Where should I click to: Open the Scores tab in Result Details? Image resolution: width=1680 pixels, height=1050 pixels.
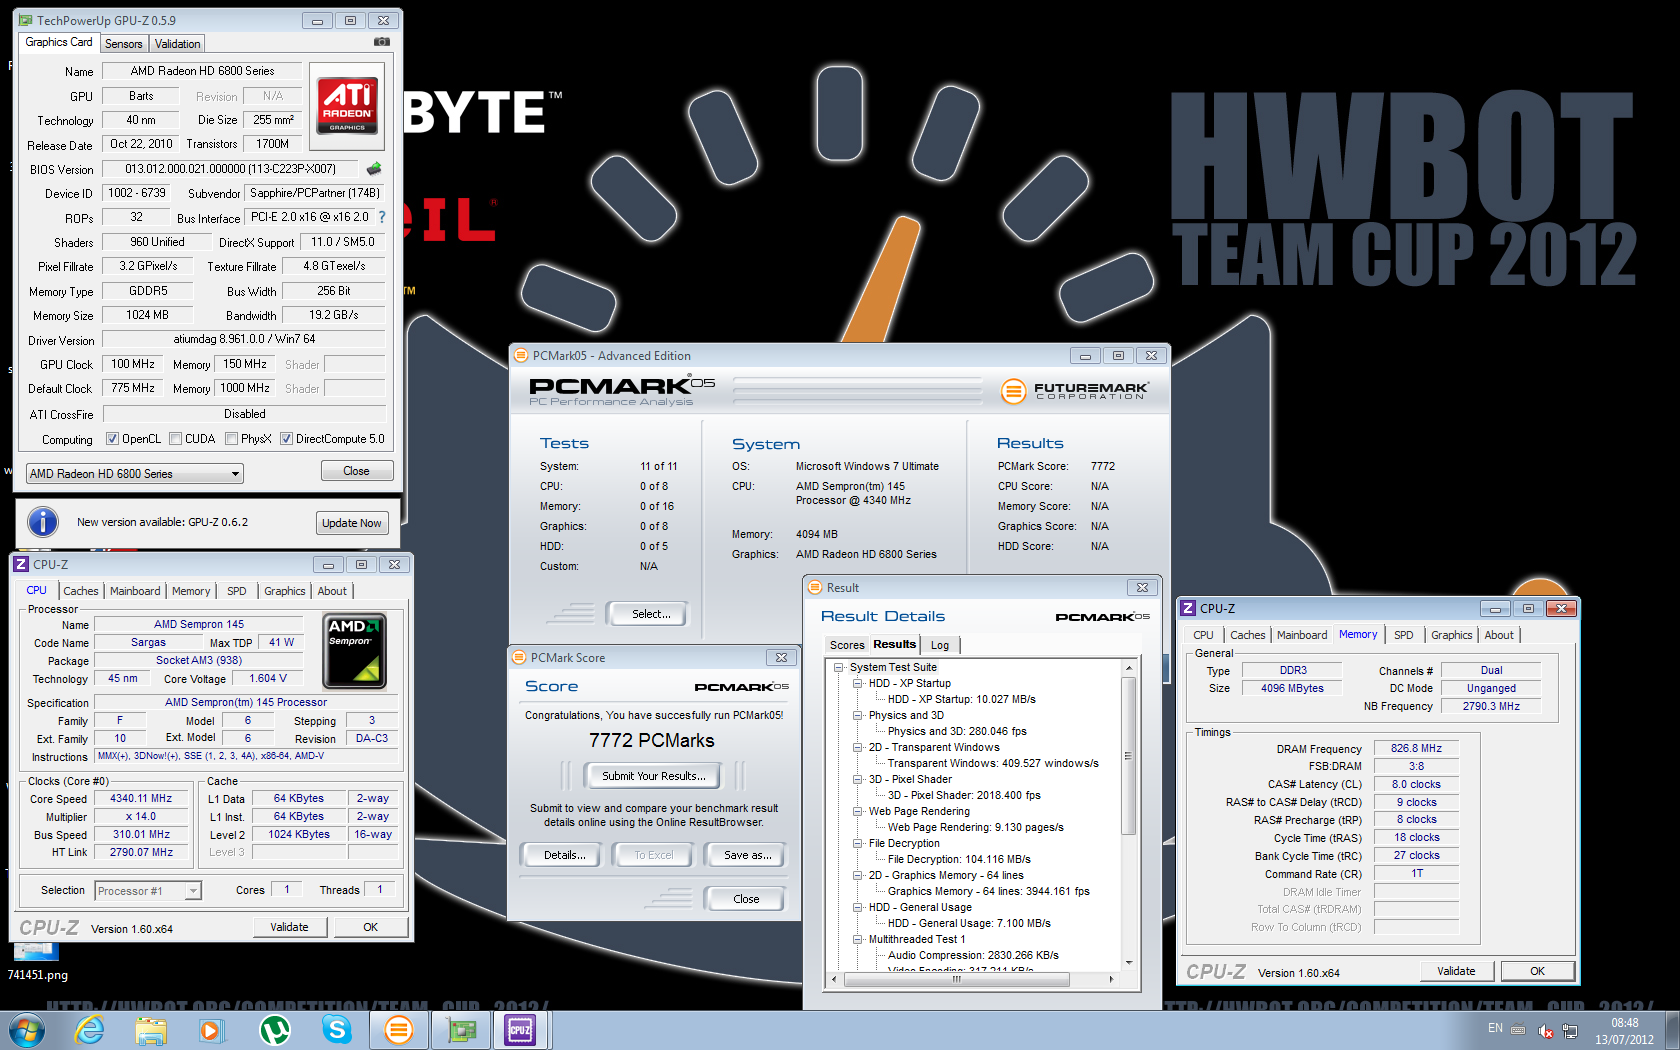[x=847, y=645]
